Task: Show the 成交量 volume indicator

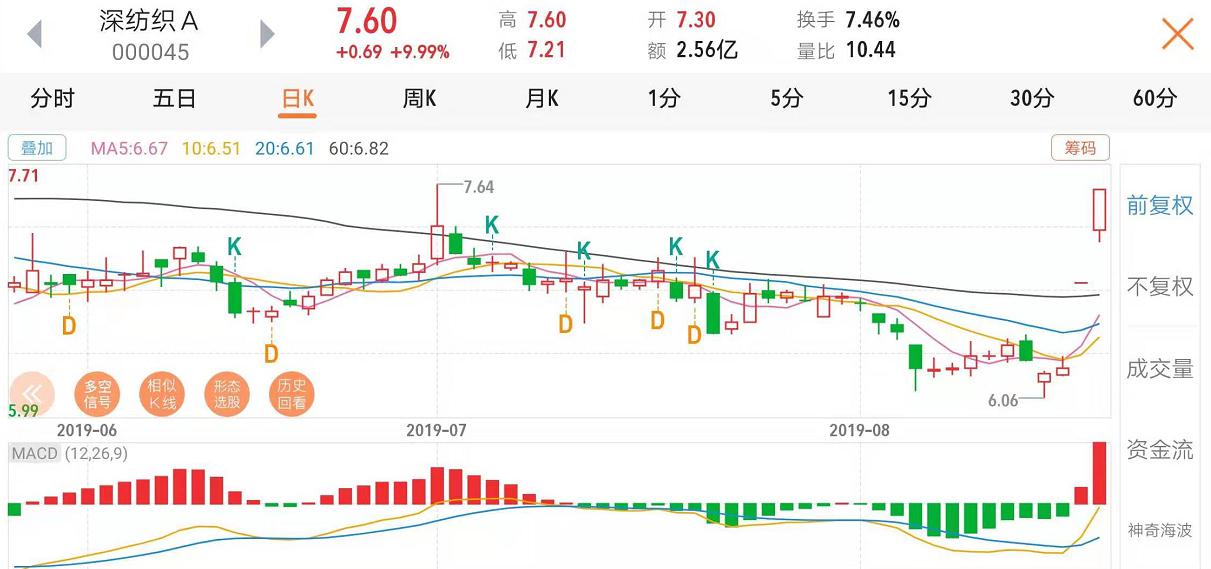Action: 1160,369
